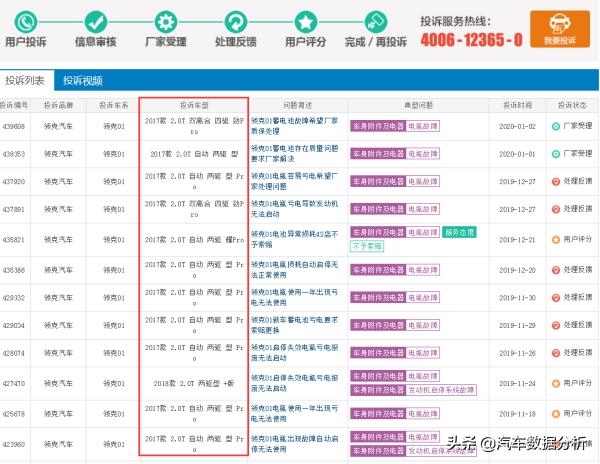Click the 电瓶故障 tag in row 437920
600x464 pixels.
pyautogui.click(x=422, y=181)
